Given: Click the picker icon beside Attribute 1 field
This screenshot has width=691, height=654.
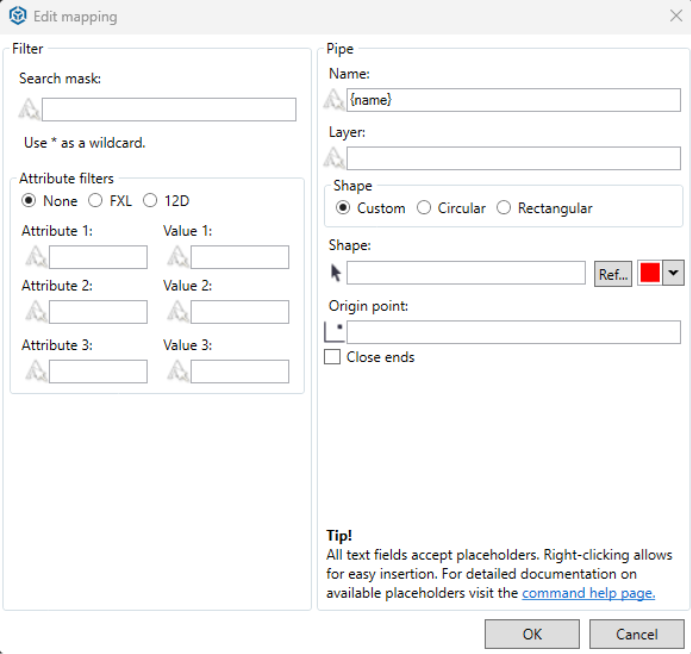Looking at the screenshot, I should coord(36,256).
